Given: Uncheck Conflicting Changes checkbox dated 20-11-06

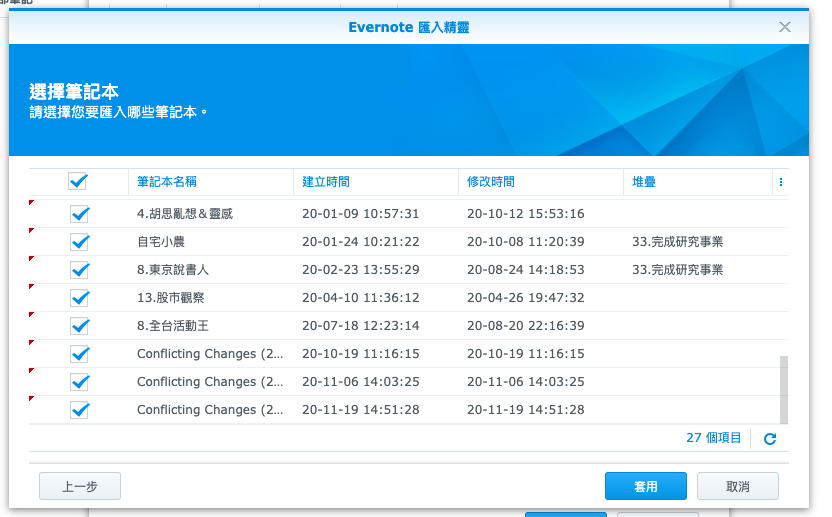Looking at the screenshot, I should pos(80,382).
